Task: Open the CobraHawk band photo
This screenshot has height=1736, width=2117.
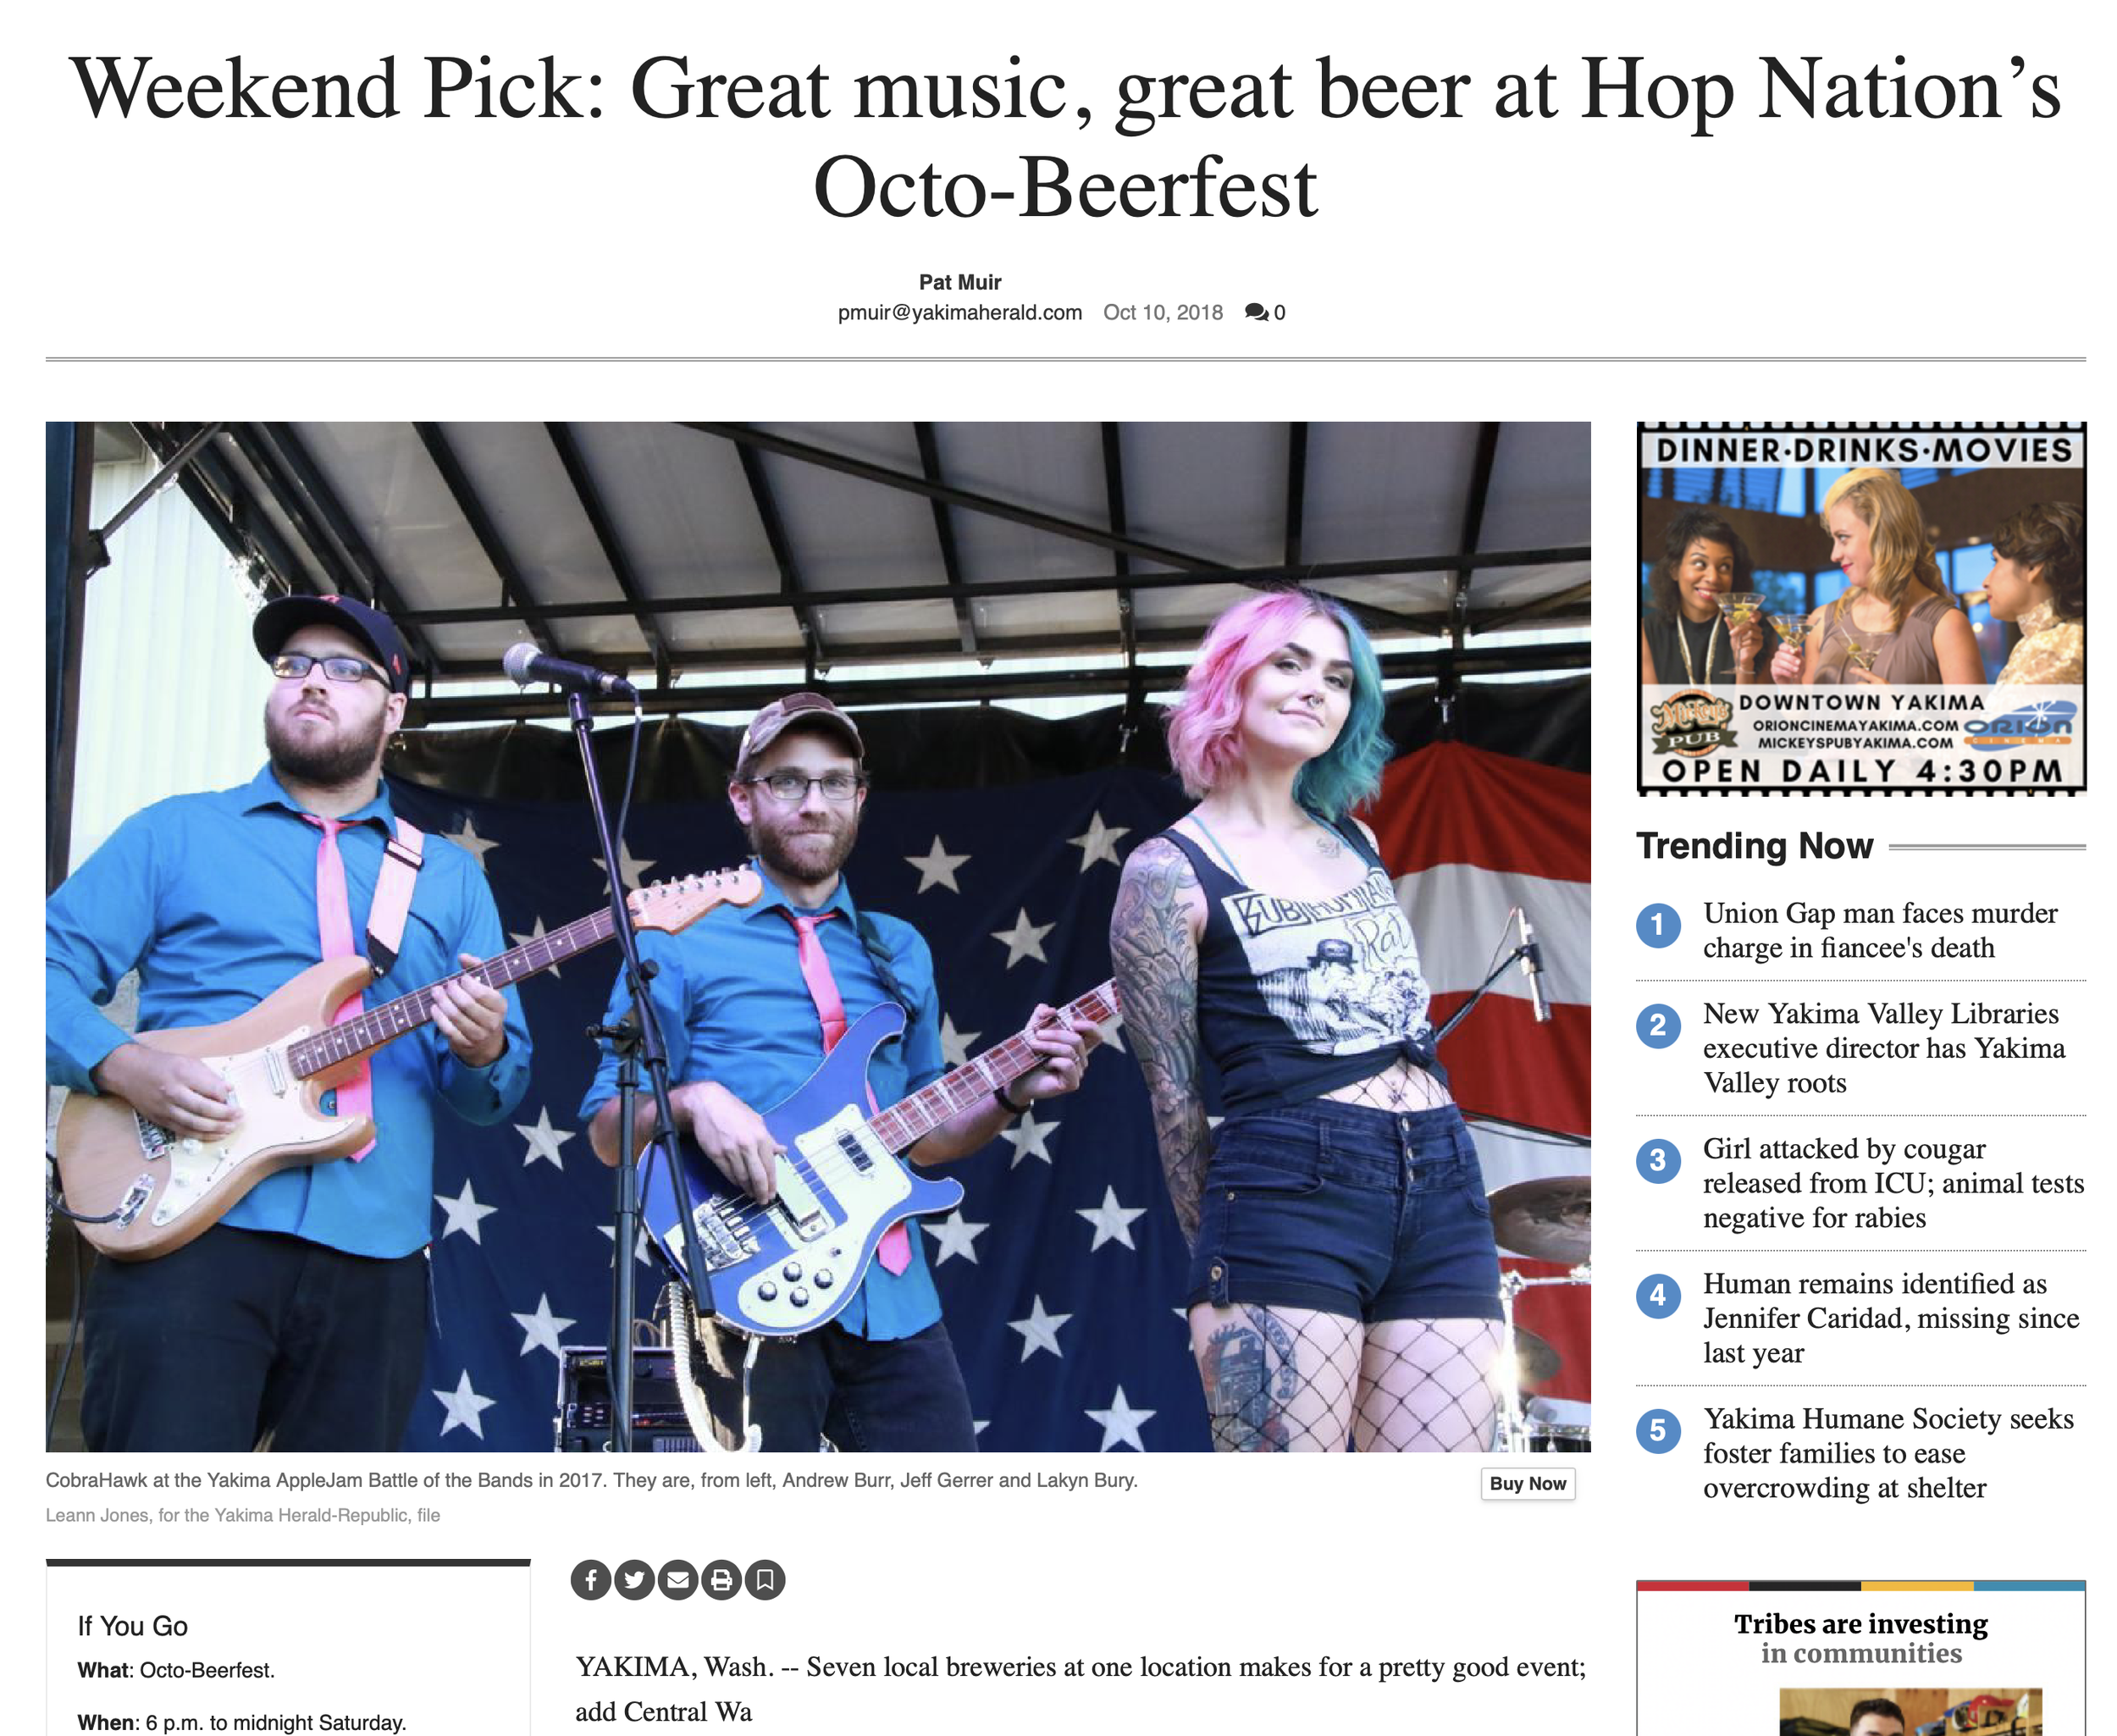Action: (818, 937)
